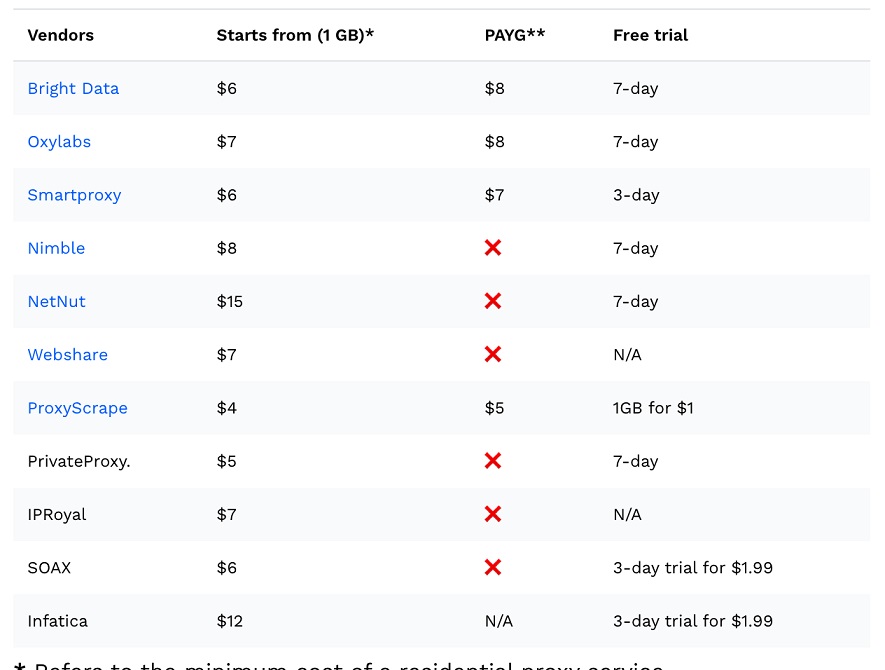The width and height of the screenshot is (885, 670).
Task: Click the red X in NetNut row
Action: click(493, 301)
